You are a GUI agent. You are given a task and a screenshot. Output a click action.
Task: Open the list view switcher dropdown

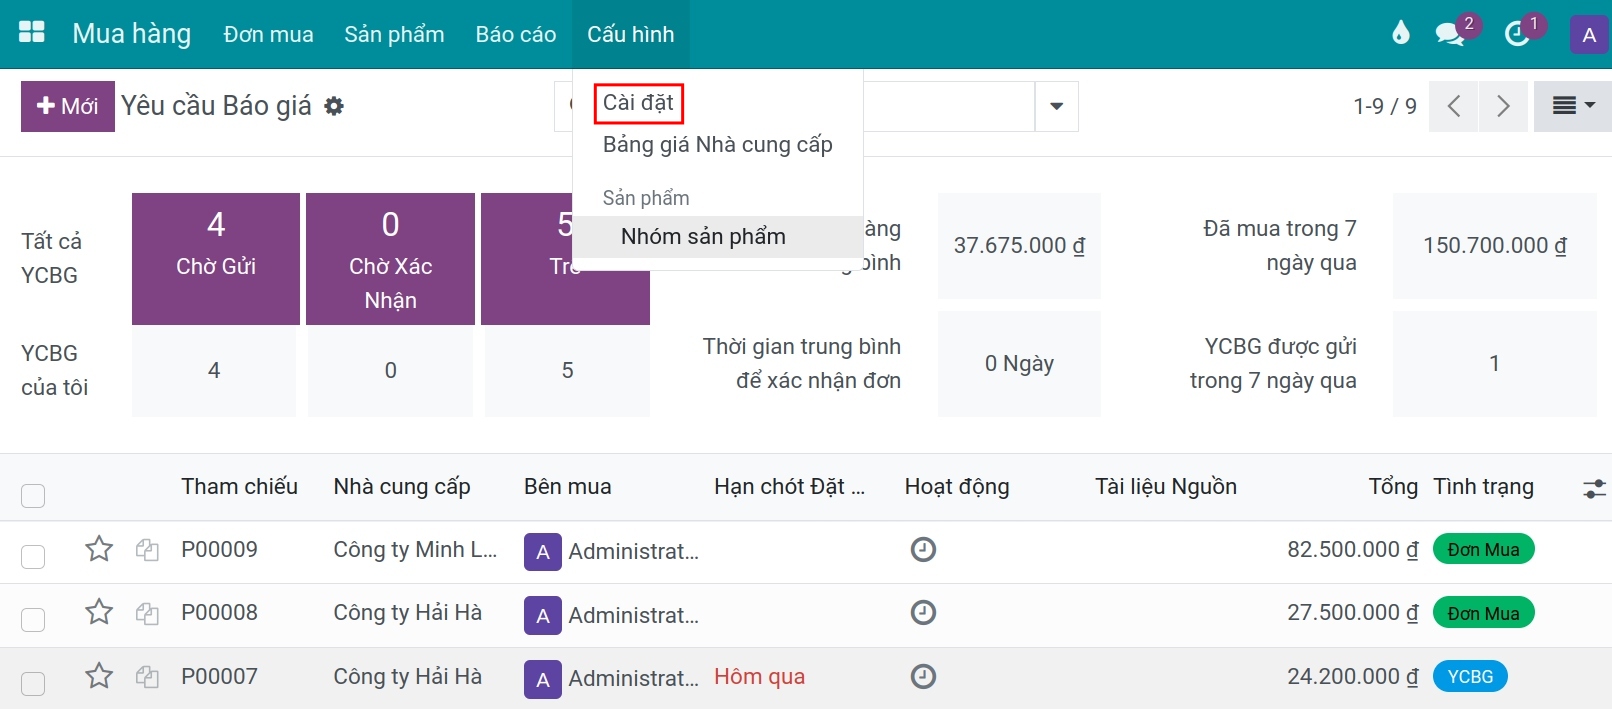click(x=1572, y=106)
